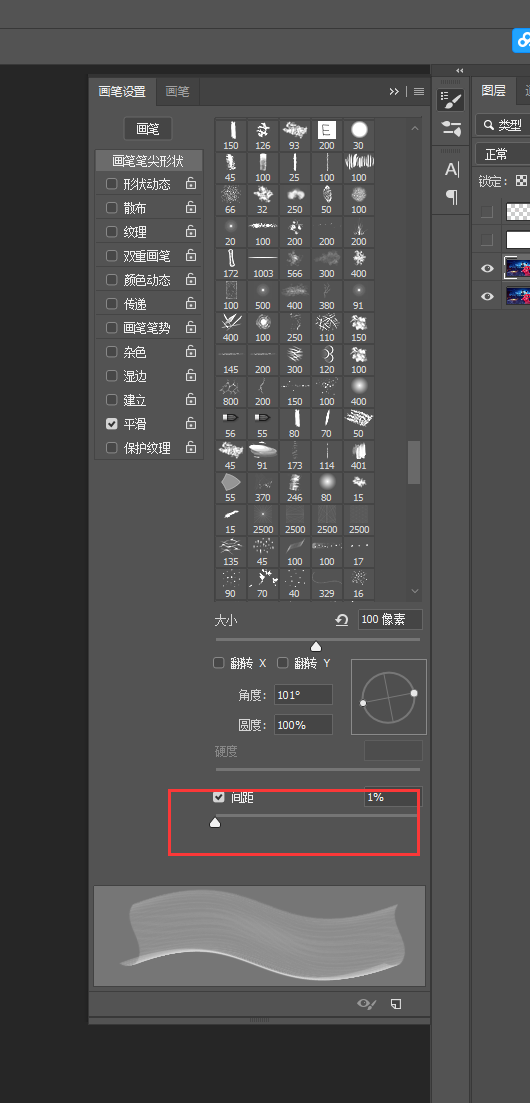This screenshot has width=530, height=1103.
Task: Click the 角度 101° input field
Action: tap(303, 695)
